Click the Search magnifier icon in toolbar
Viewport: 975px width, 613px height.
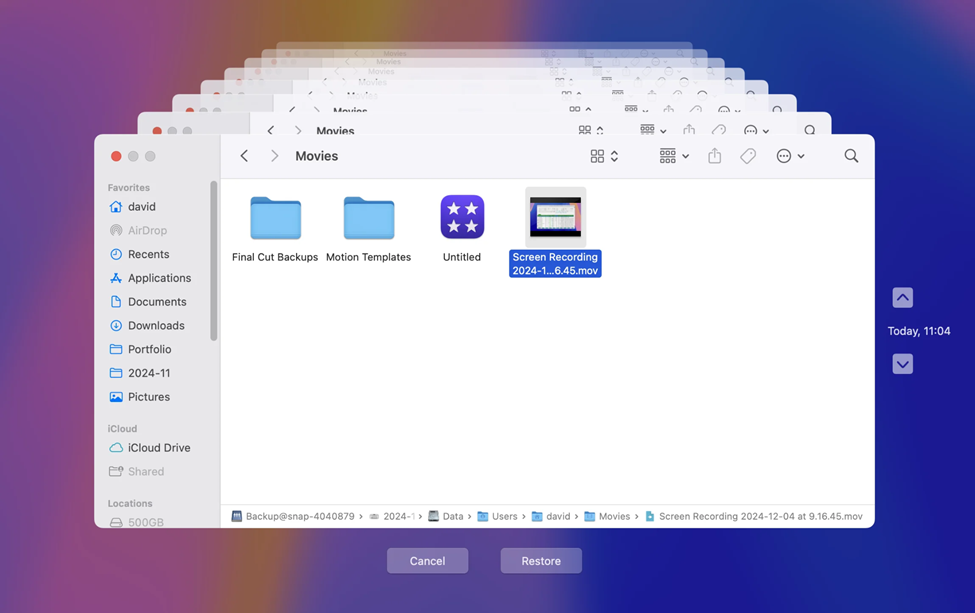(851, 156)
